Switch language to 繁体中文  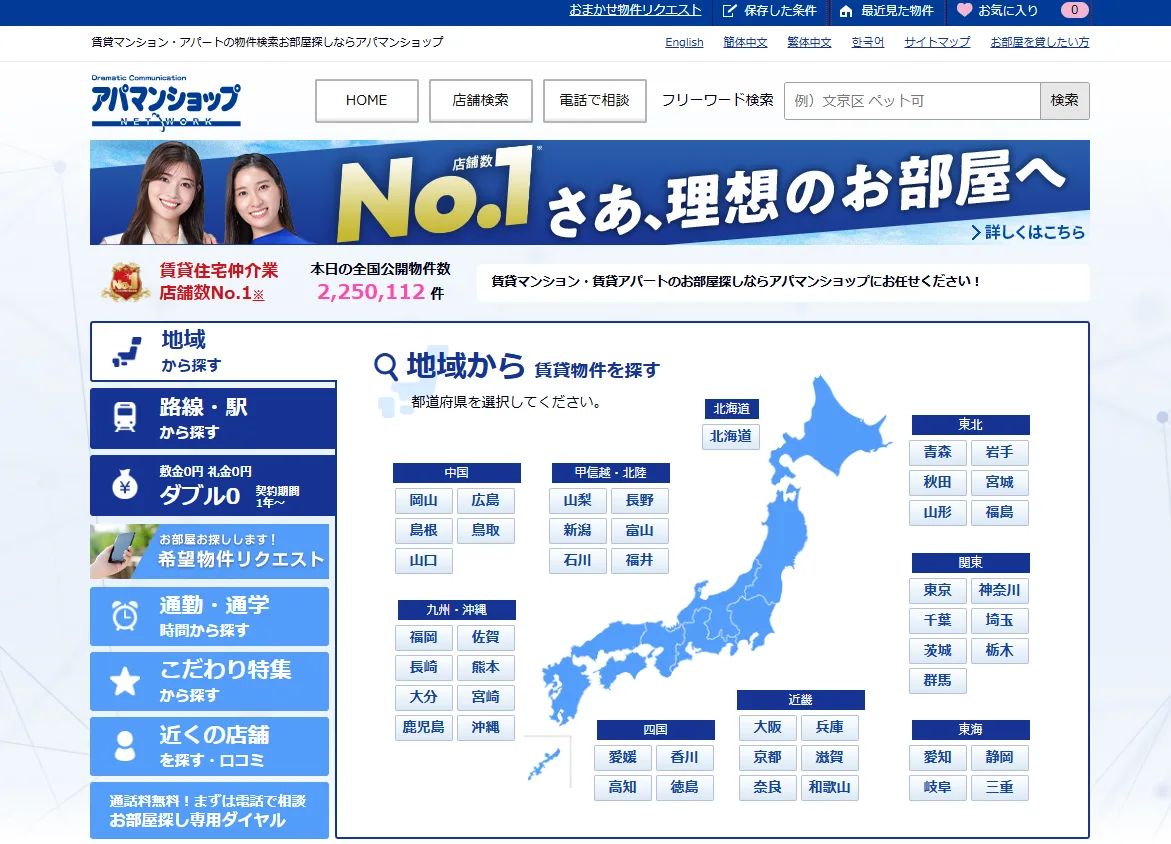click(x=809, y=43)
